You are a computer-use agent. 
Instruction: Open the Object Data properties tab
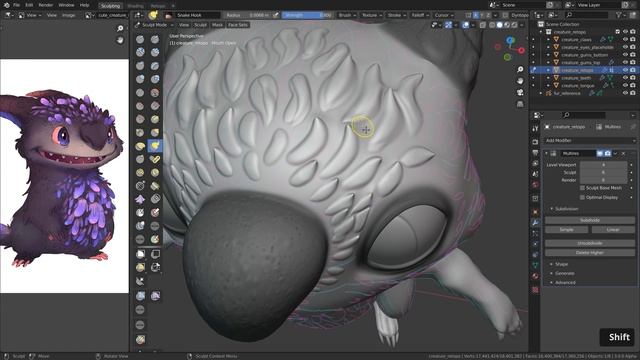point(535,265)
